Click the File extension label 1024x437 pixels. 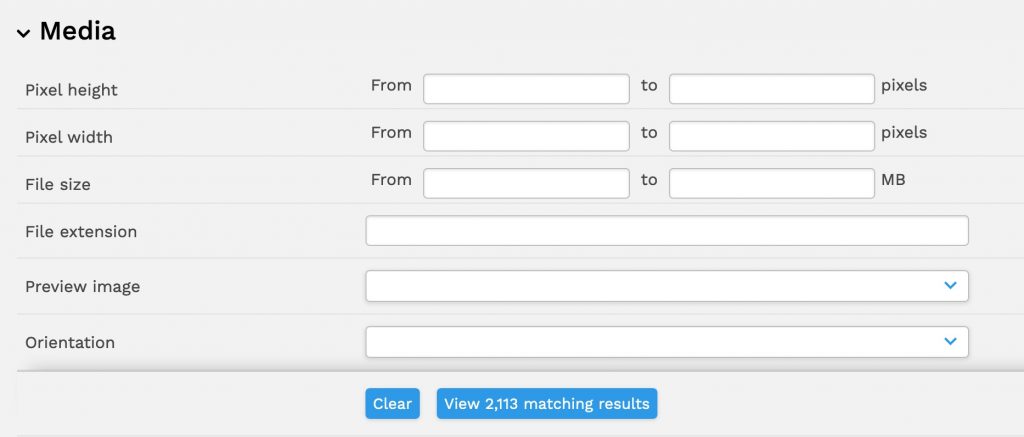point(80,232)
